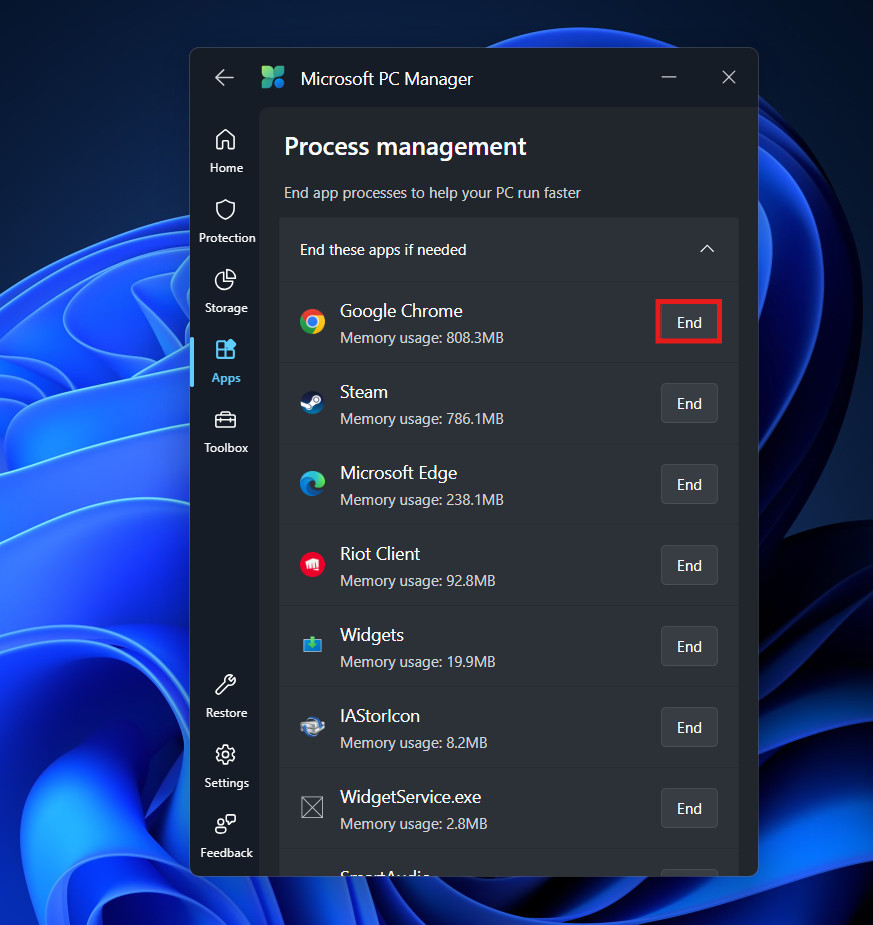Open the Home section in sidebar
The width and height of the screenshot is (873, 925).
tap(226, 151)
